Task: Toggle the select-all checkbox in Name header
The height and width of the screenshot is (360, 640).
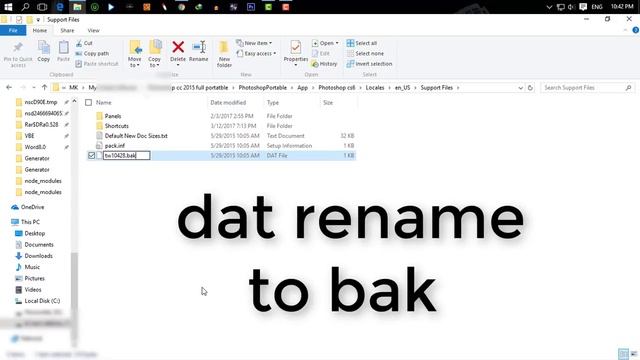Action: 89,102
